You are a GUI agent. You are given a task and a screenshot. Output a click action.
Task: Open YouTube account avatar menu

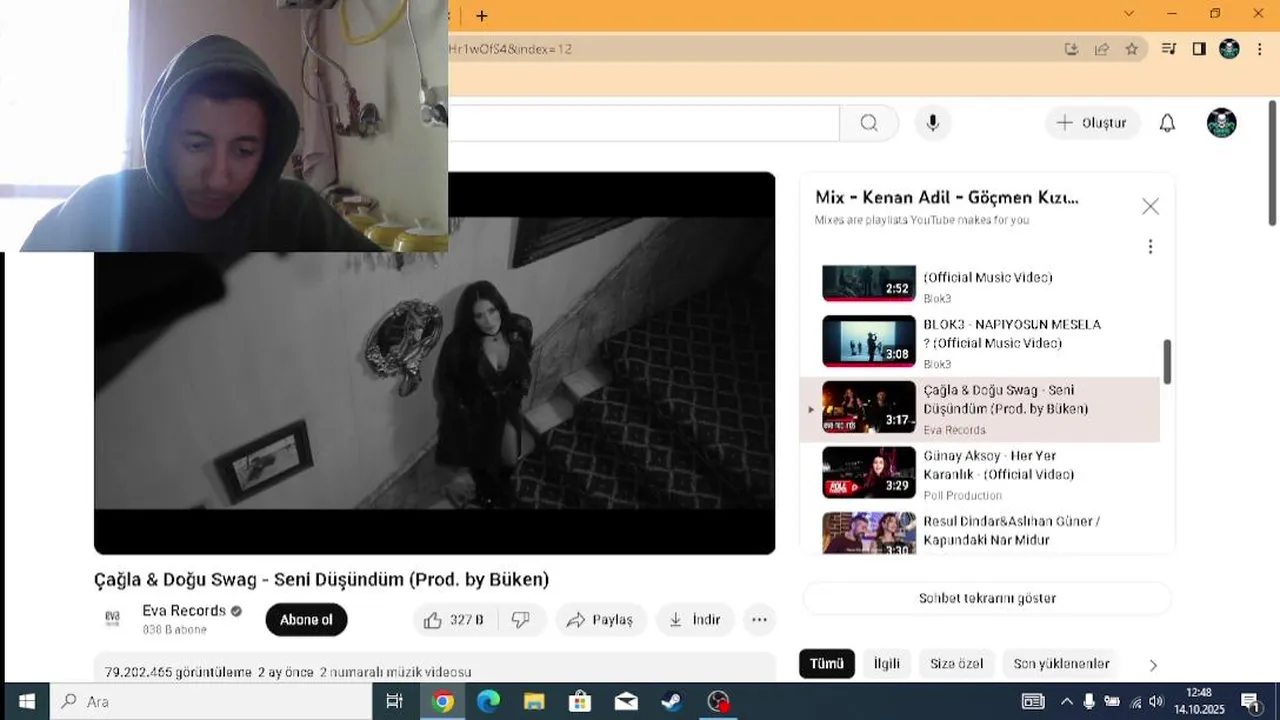click(x=1221, y=123)
